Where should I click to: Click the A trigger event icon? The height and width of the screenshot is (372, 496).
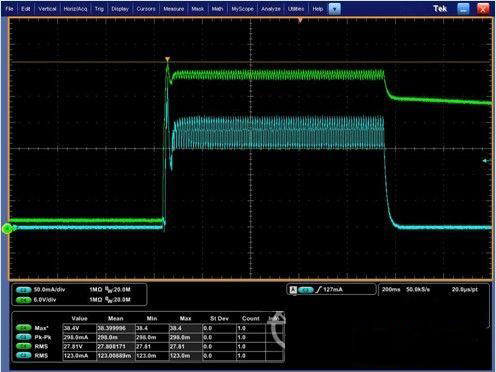pyautogui.click(x=293, y=290)
